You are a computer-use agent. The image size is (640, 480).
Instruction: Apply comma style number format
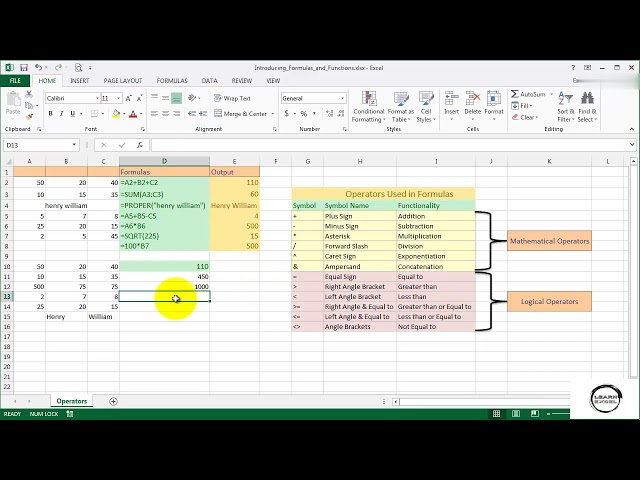coord(314,114)
